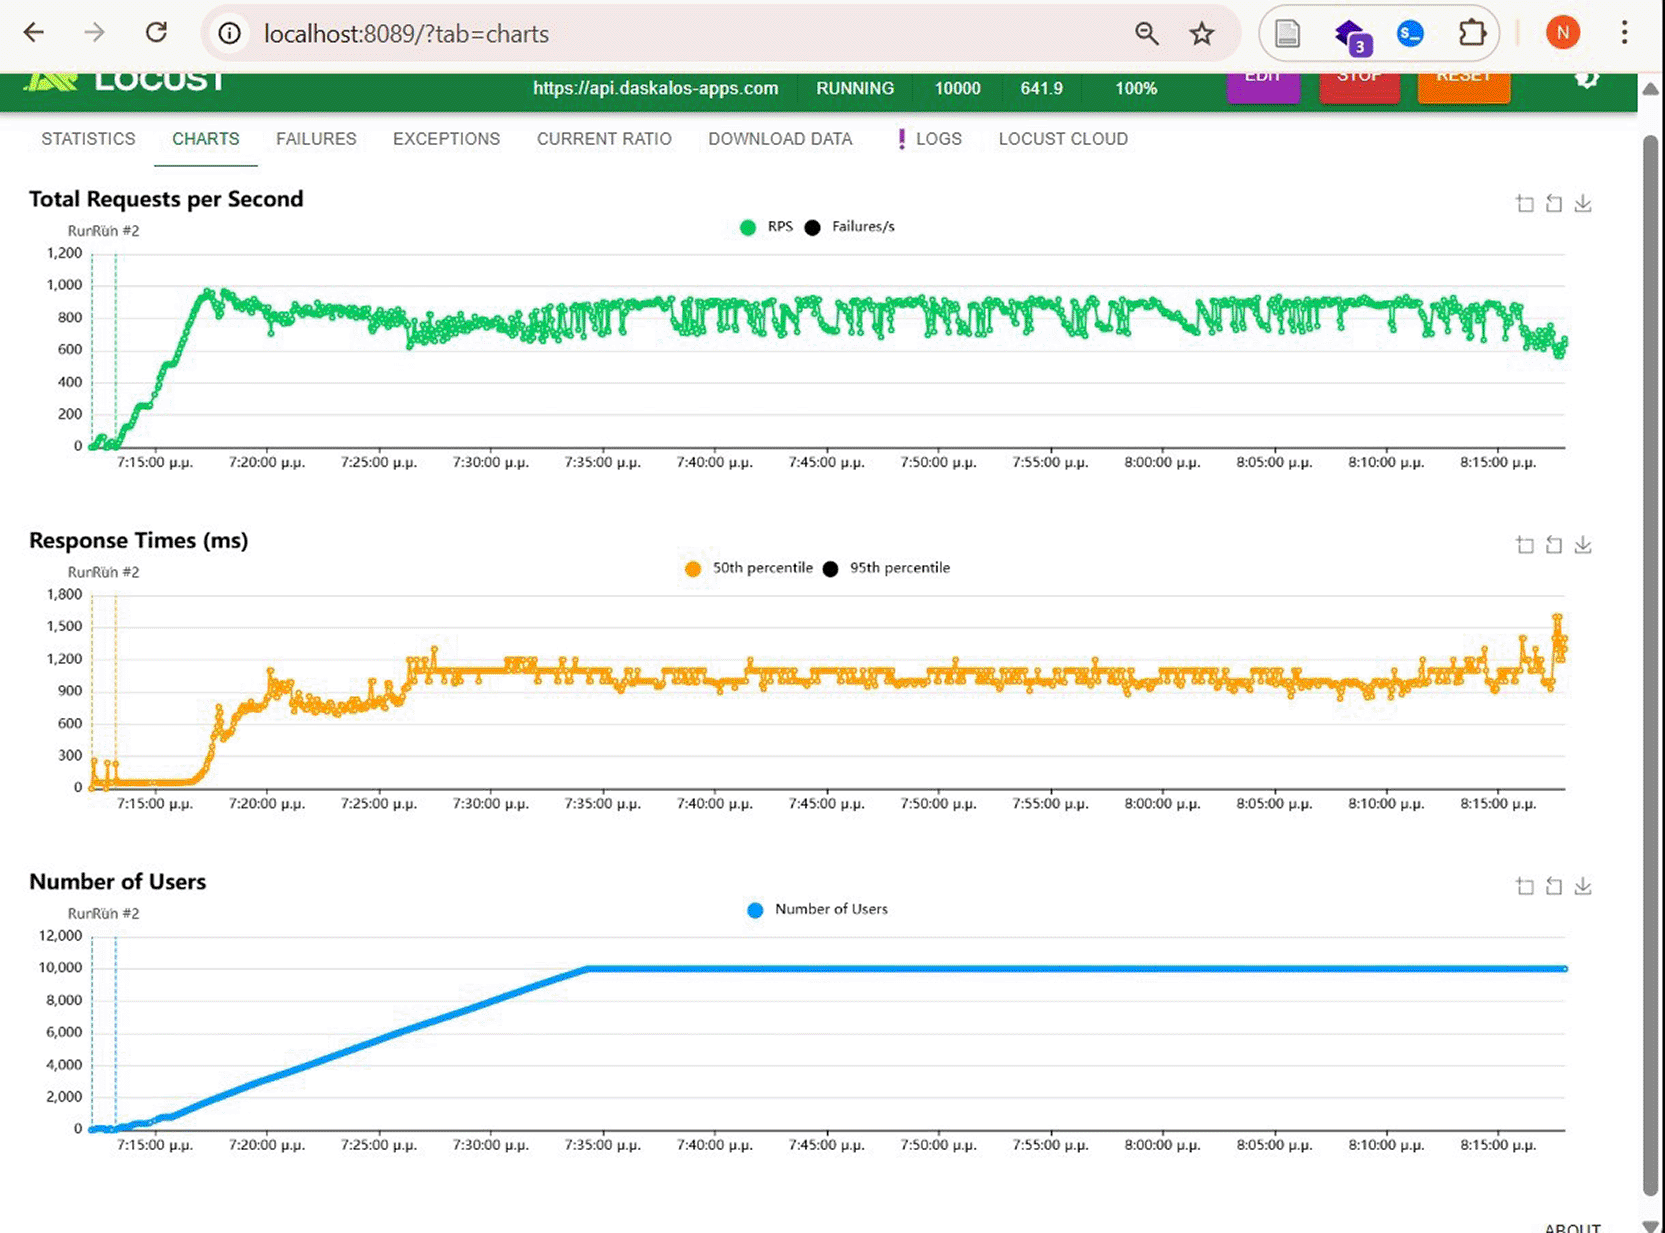The width and height of the screenshot is (1665, 1233).
Task: Activate zoom tool on Response Times chart
Action: pos(1525,544)
